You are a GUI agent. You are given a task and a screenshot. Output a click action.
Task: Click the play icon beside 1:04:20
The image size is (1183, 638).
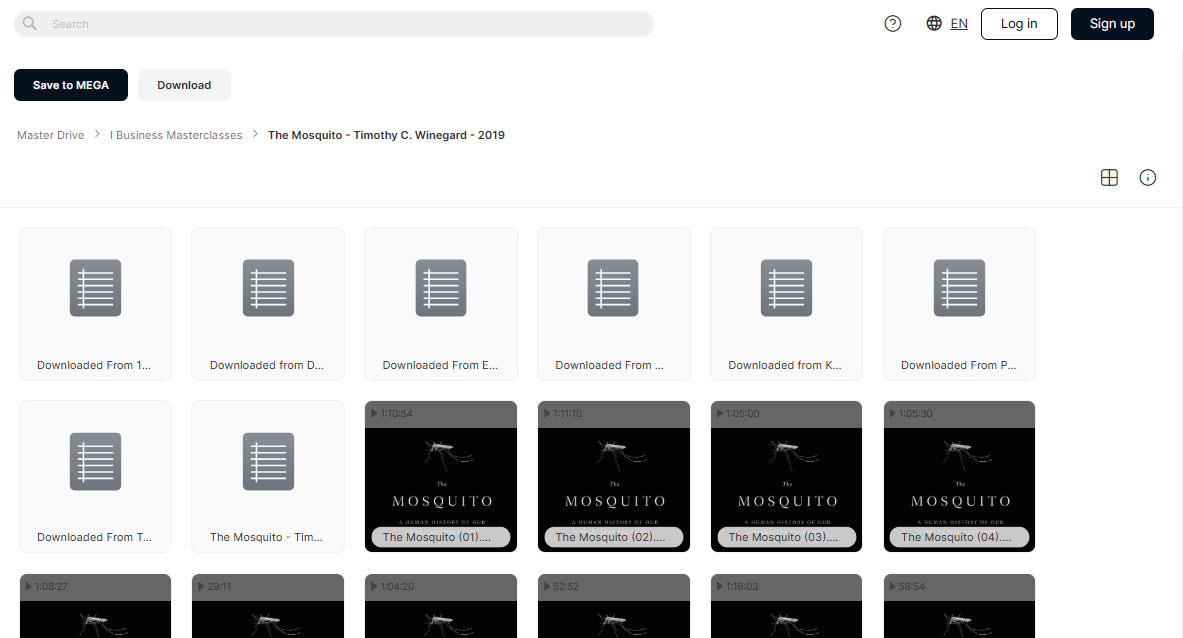click(374, 586)
